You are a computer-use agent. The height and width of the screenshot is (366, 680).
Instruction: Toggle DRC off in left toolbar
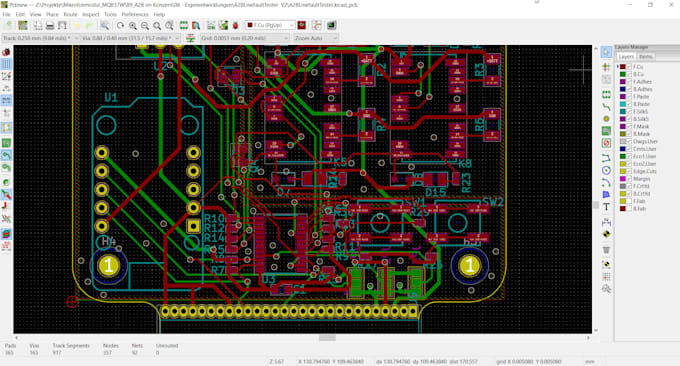[6, 52]
